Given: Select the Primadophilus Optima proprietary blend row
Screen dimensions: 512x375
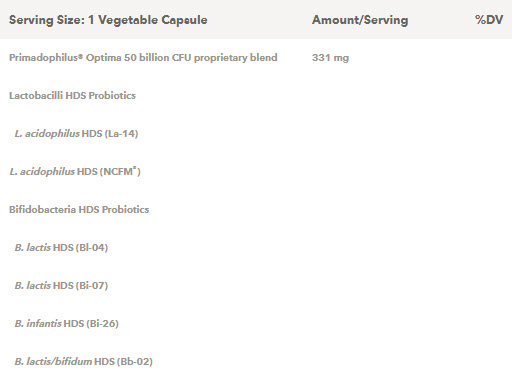Looking at the screenshot, I should tap(256, 58).
